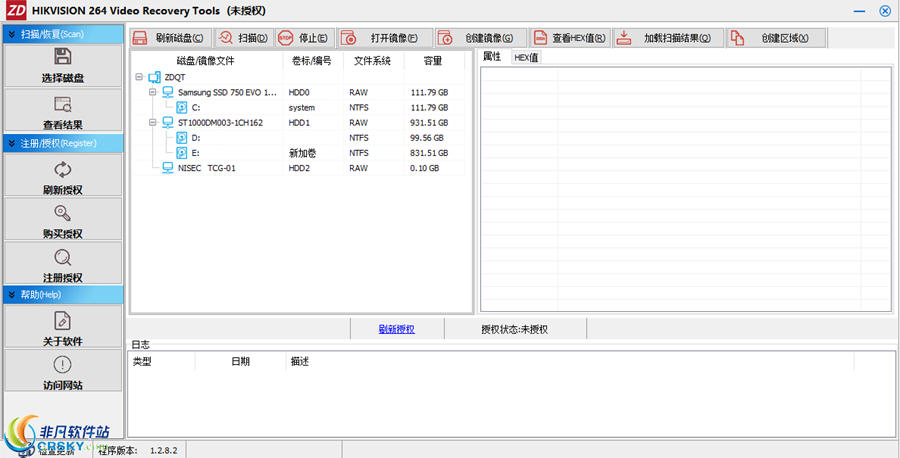Collapse the 扫描/恢复 (Scan) sidebar section
The width and height of the screenshot is (900, 458).
pos(63,34)
